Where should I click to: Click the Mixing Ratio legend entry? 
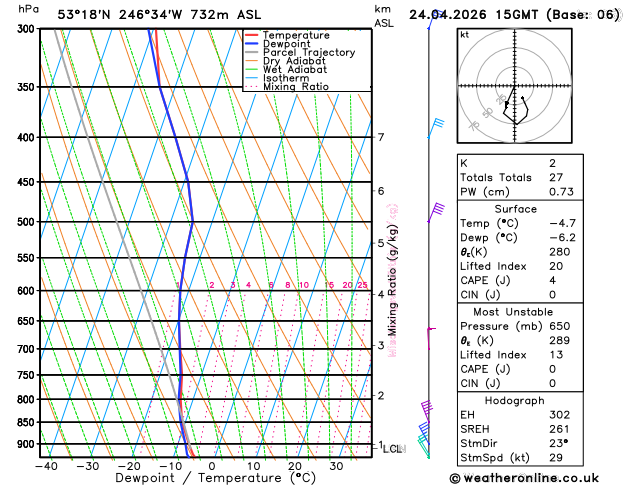[x=287, y=87]
